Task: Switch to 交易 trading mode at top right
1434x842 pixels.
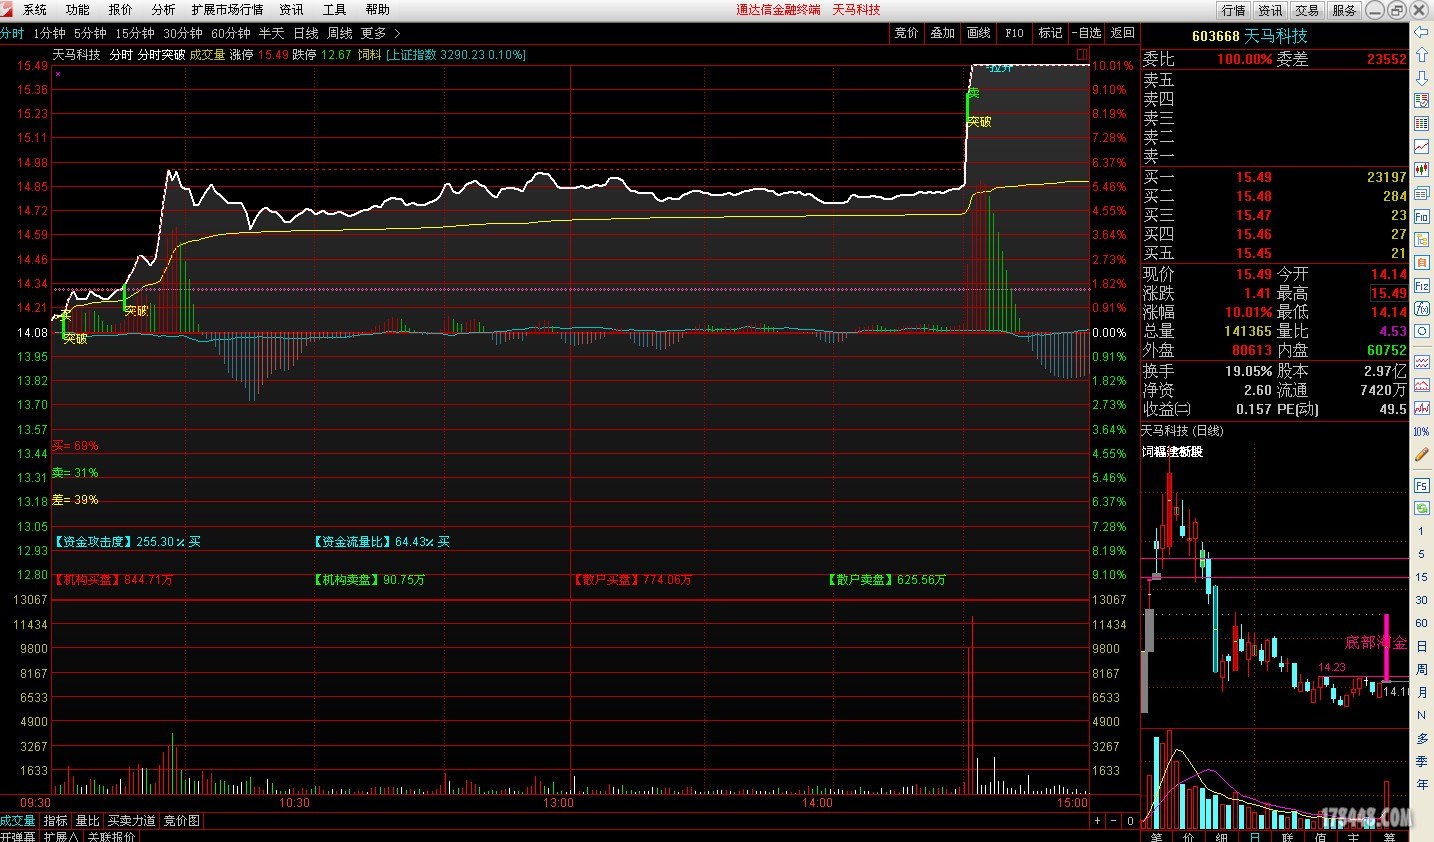Action: 1307,10
